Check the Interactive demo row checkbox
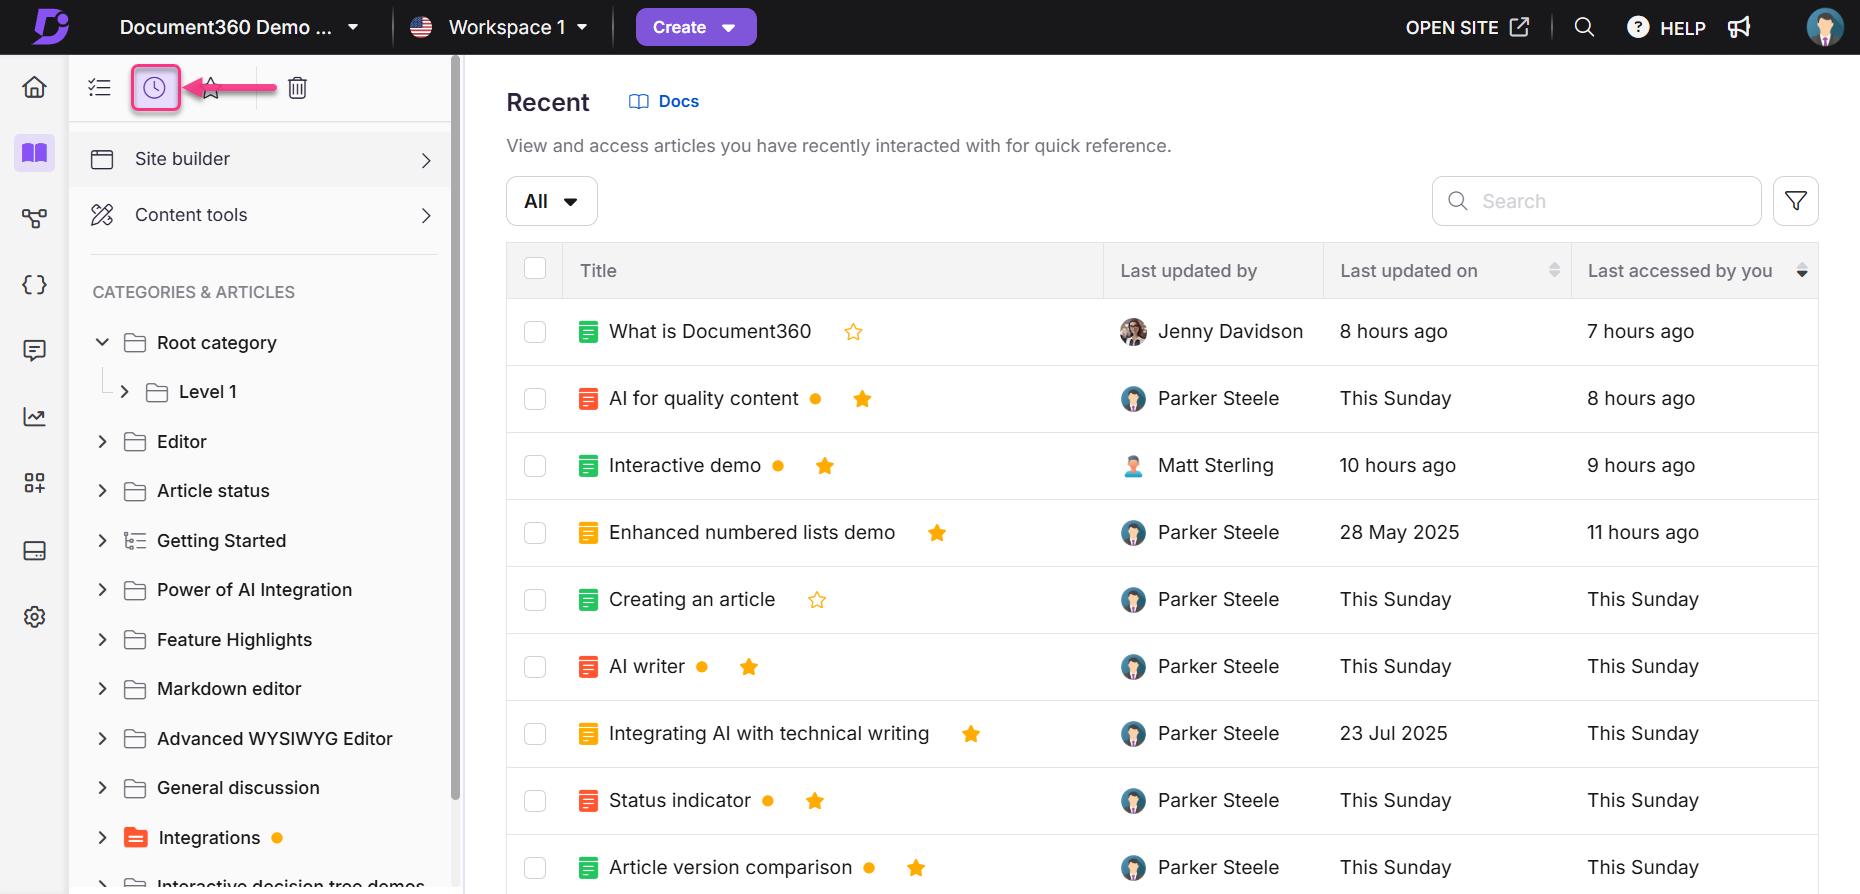 pos(535,466)
